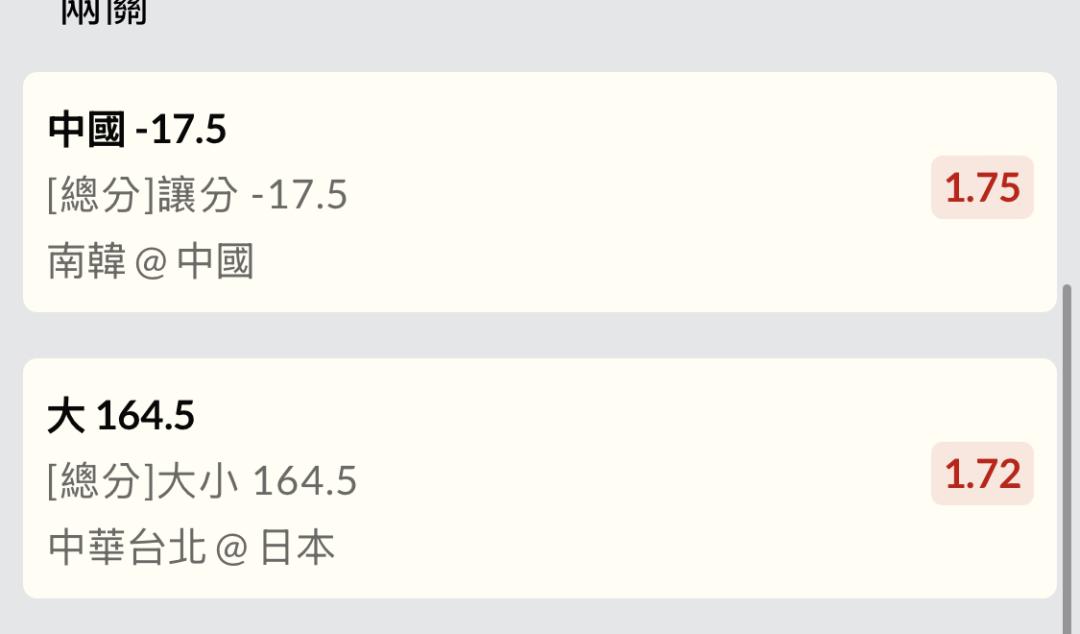Tap the 1.75 odds badge
The image size is (1080, 634).
click(x=982, y=188)
